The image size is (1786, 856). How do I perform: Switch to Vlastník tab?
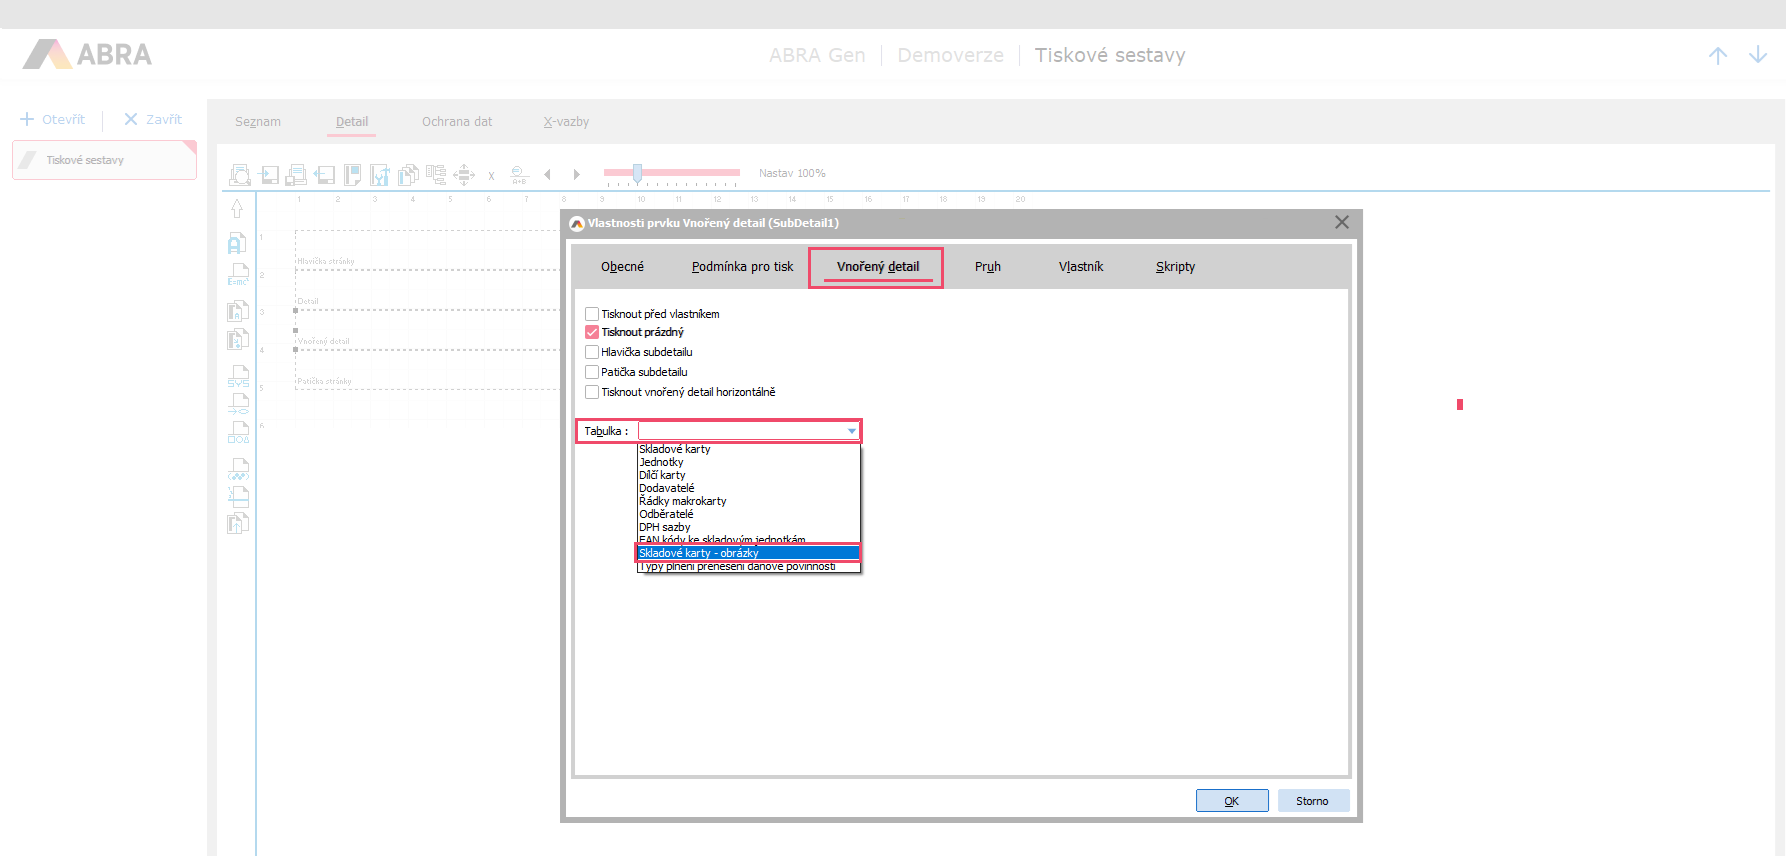[x=1081, y=267]
